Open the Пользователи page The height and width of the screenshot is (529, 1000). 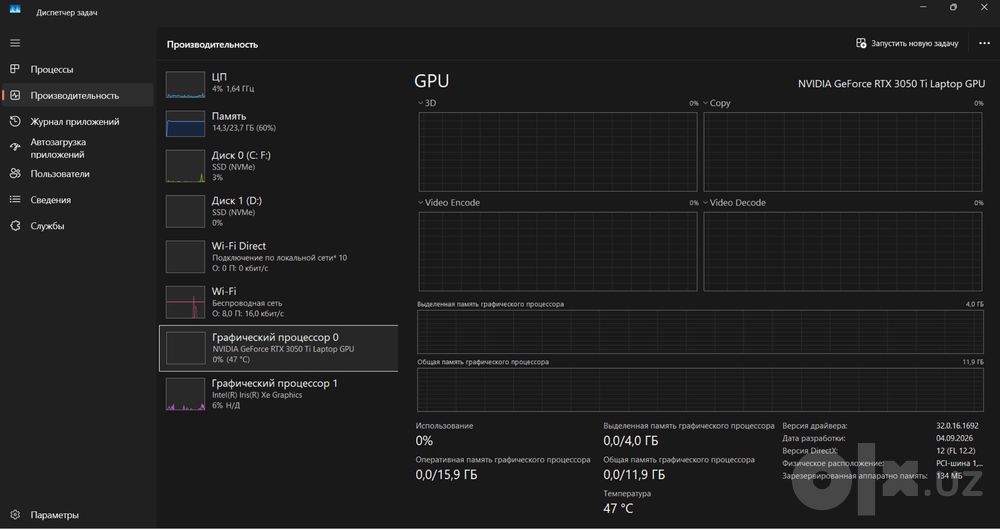(x=78, y=174)
